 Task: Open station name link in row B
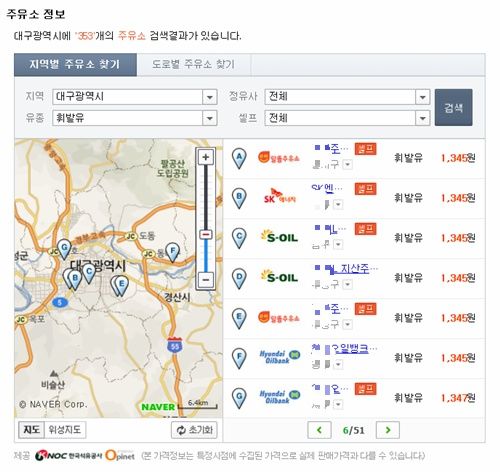[x=327, y=188]
